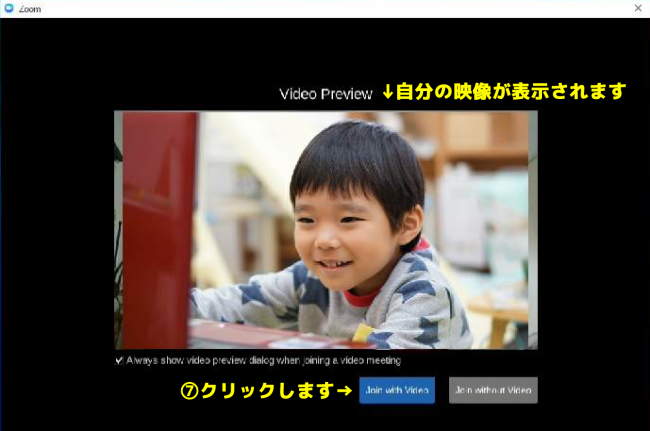The width and height of the screenshot is (650, 431).
Task: Click the 'Zoom' window title text
Action: click(x=30, y=9)
